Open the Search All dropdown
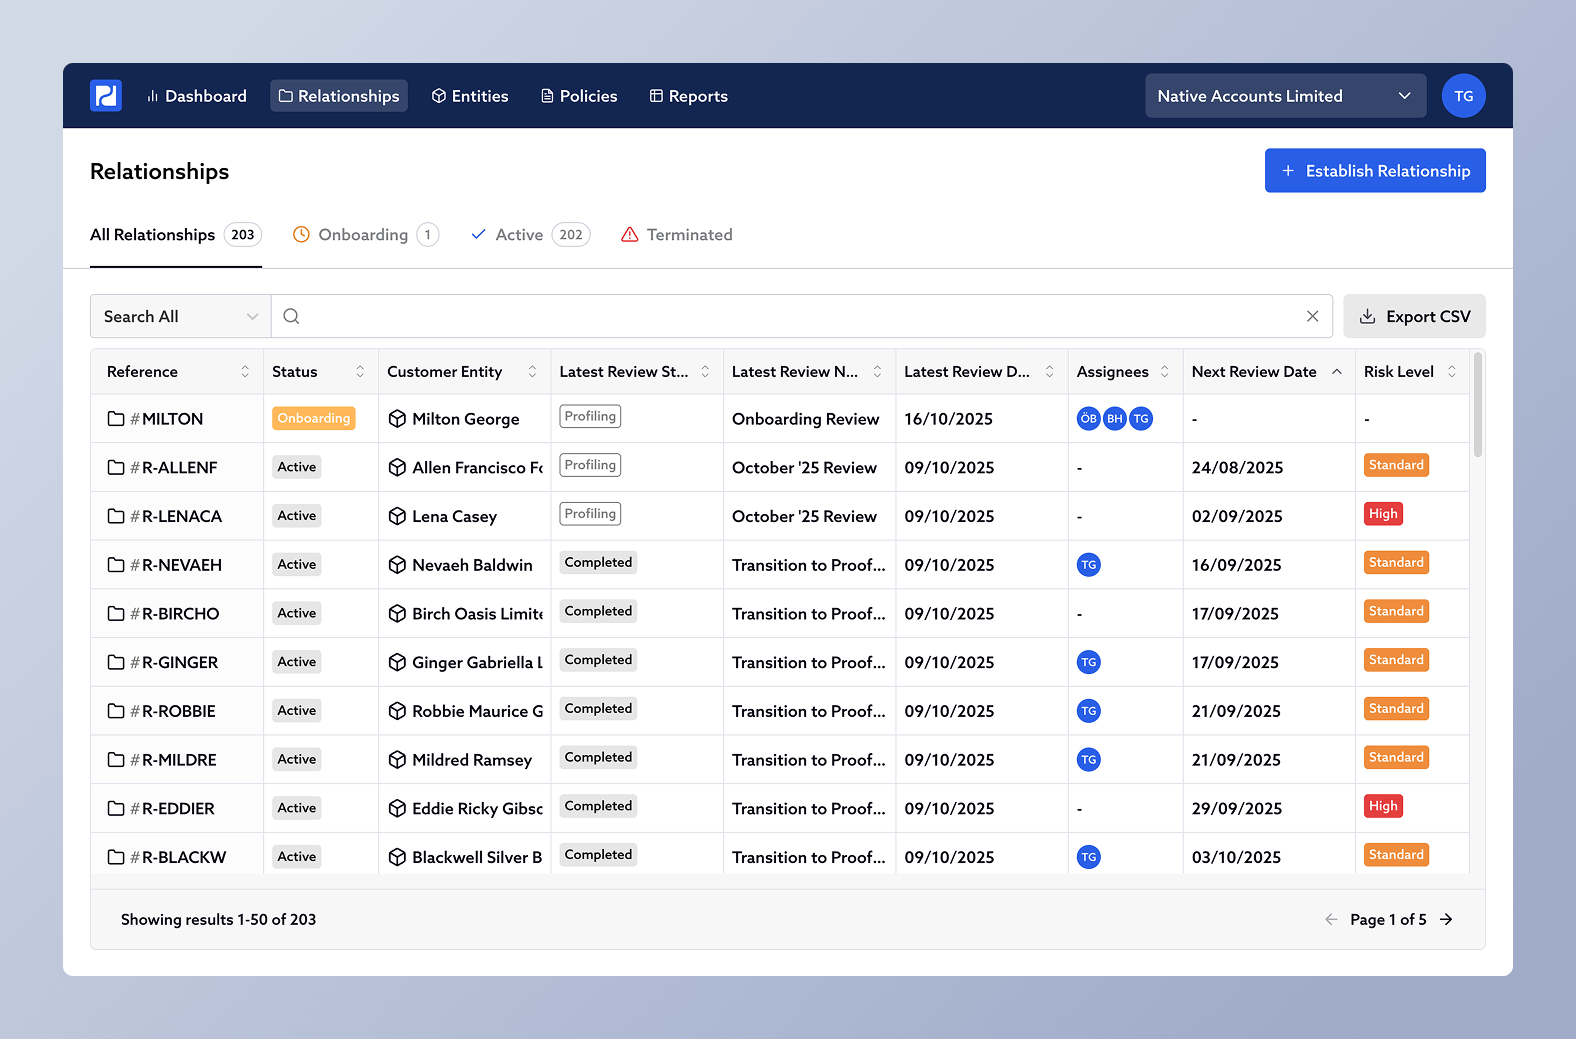 coord(180,316)
